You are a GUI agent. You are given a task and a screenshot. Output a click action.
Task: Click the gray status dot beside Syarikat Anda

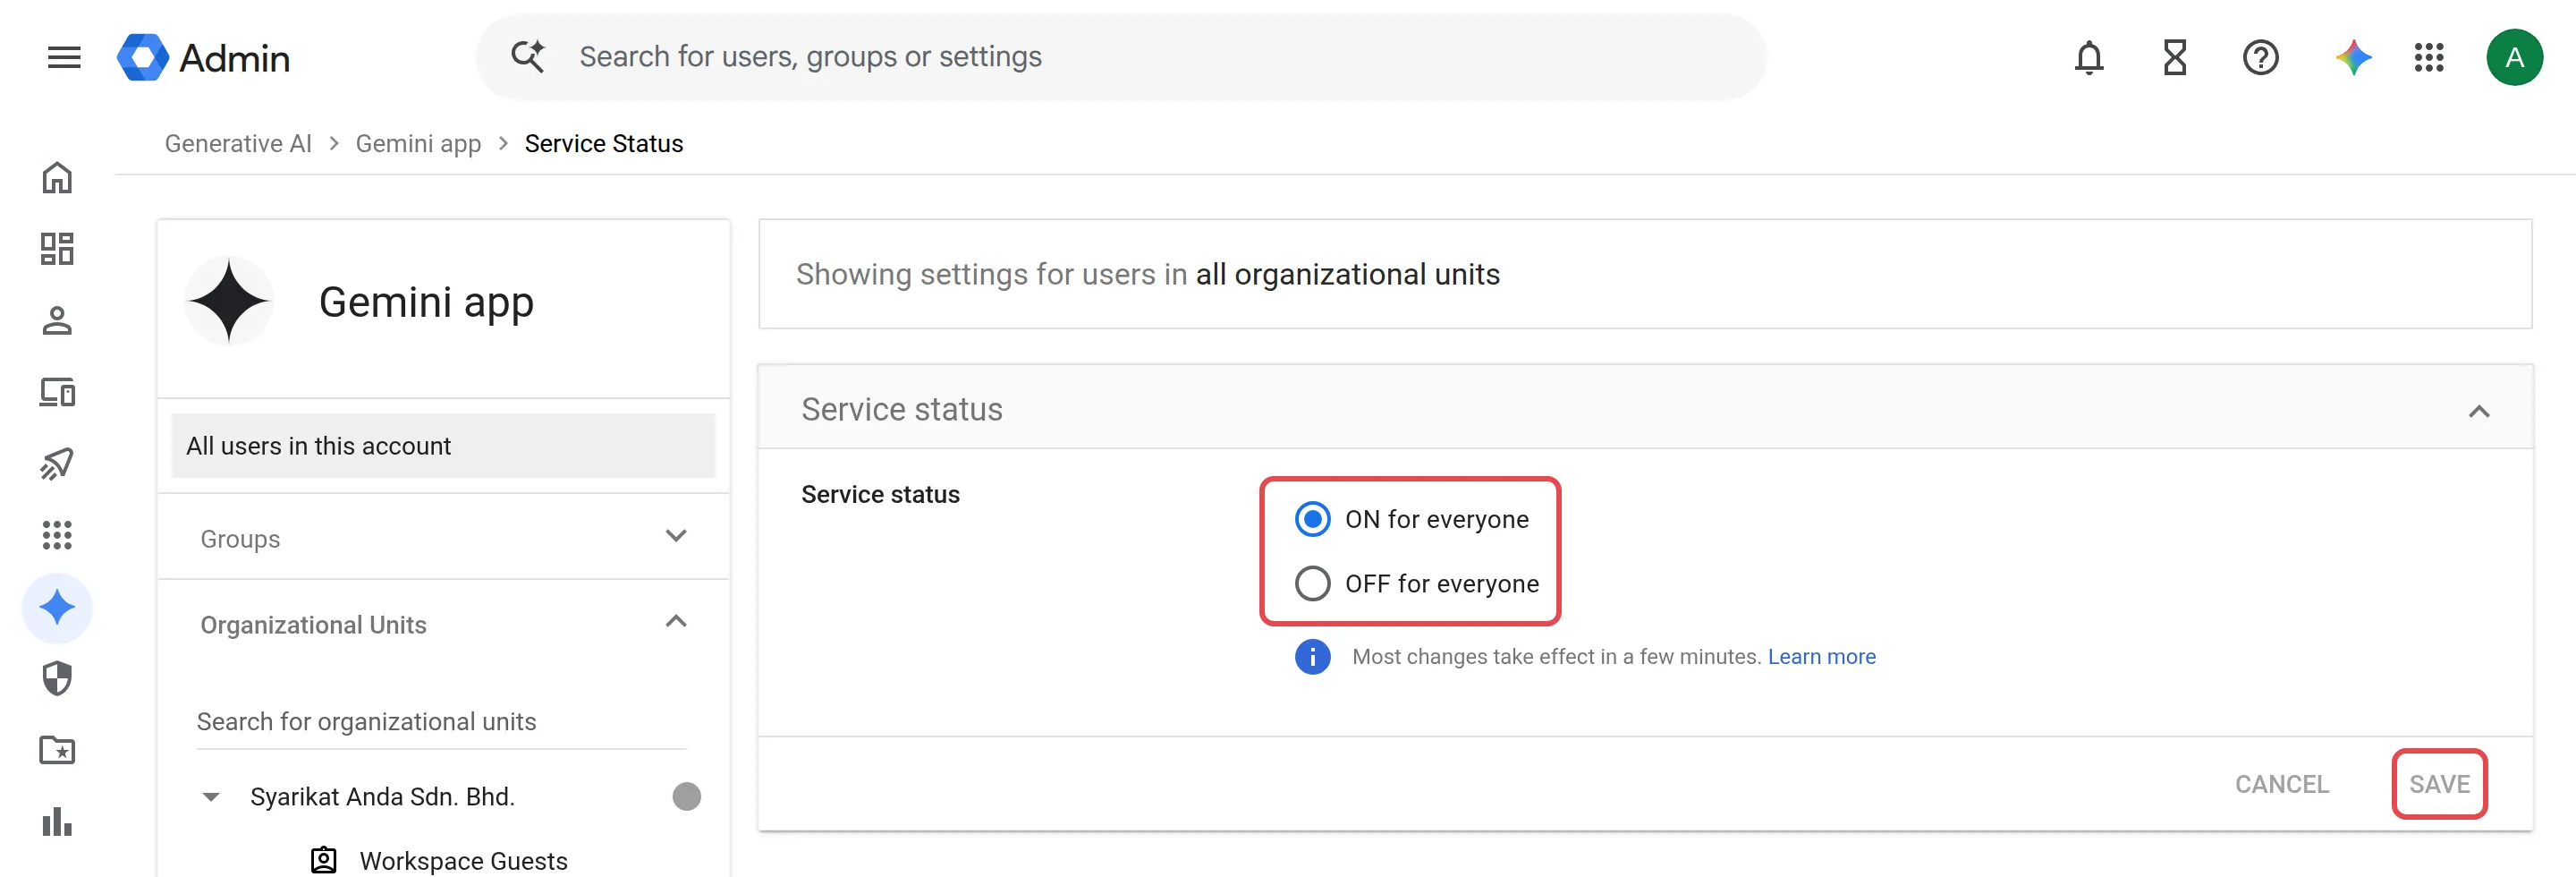686,797
